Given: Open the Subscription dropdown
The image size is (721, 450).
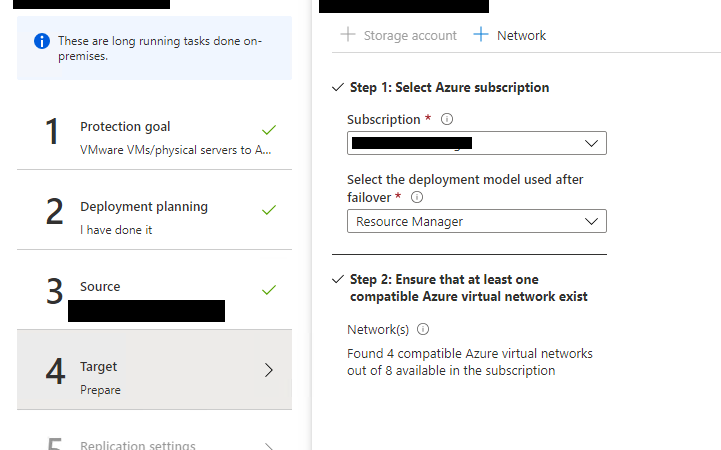Looking at the screenshot, I should (477, 143).
